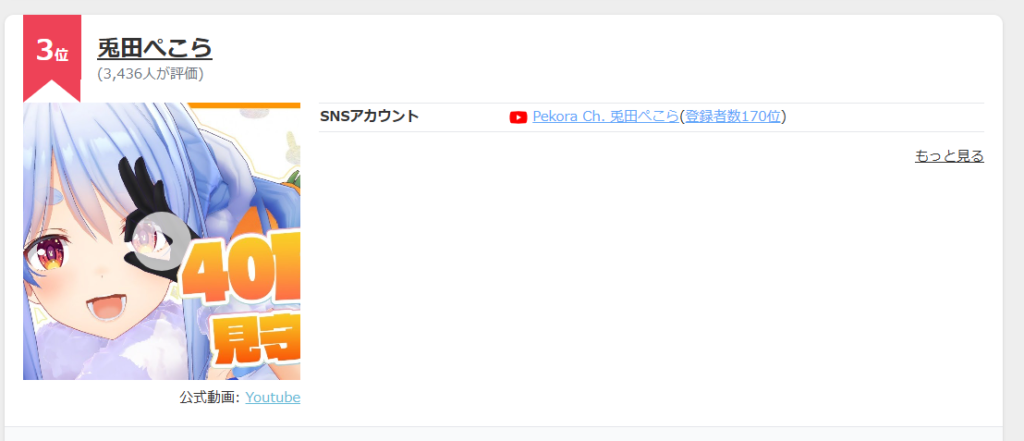Click the SNSアカウント row label
The image size is (1024, 441).
click(x=369, y=117)
